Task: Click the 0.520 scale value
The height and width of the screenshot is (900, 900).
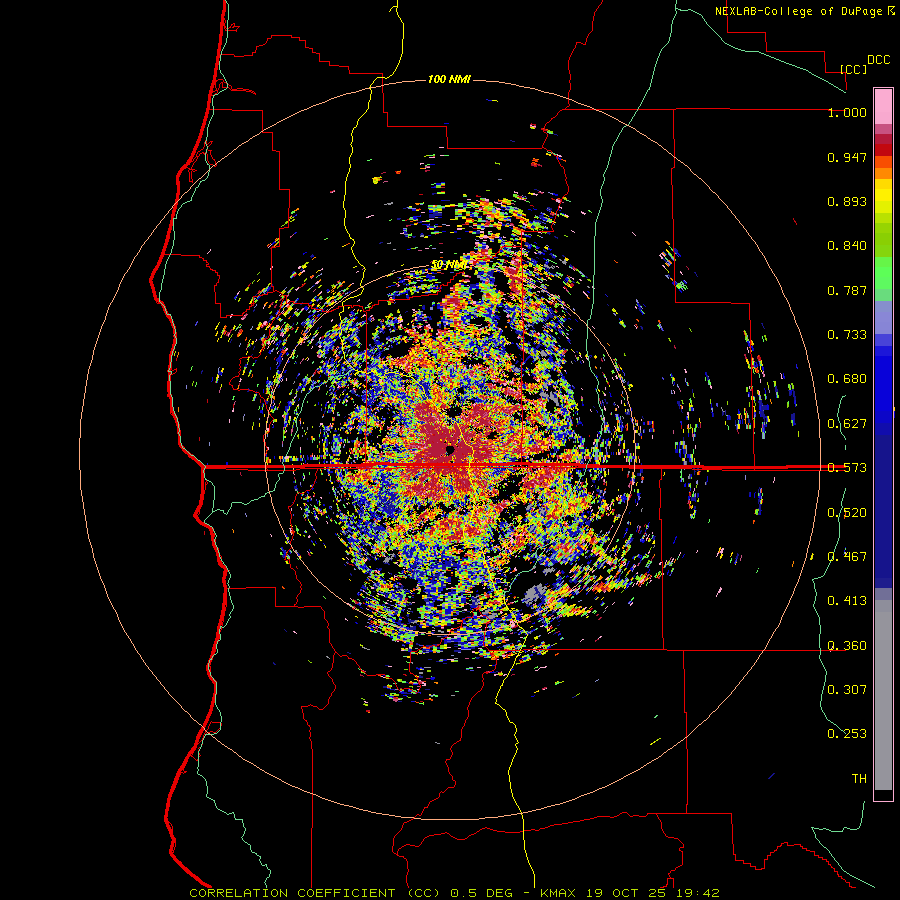Action: coord(847,513)
